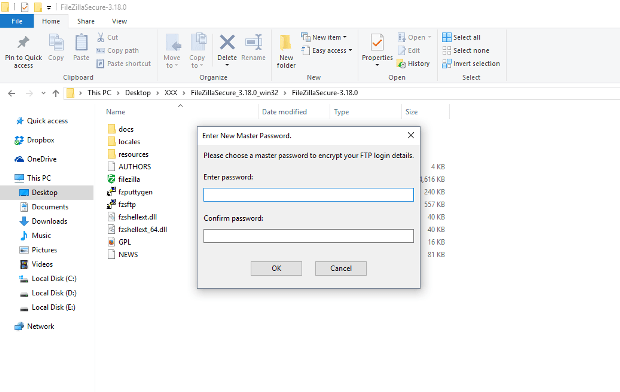
Task: Select This PC in navigation pane
Action: point(33,178)
